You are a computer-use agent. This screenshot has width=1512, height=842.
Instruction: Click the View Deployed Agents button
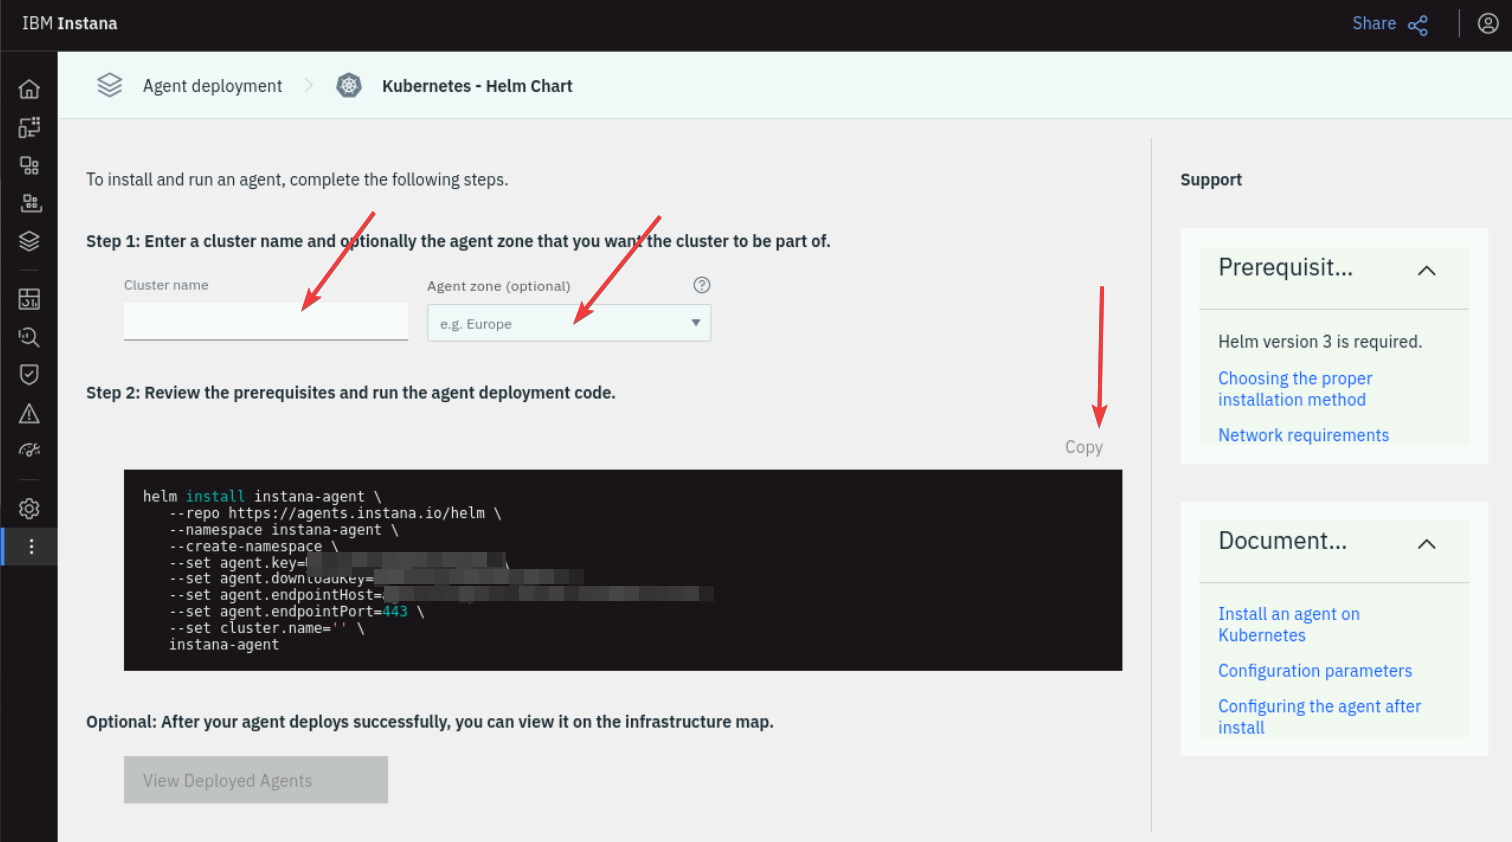tap(256, 780)
